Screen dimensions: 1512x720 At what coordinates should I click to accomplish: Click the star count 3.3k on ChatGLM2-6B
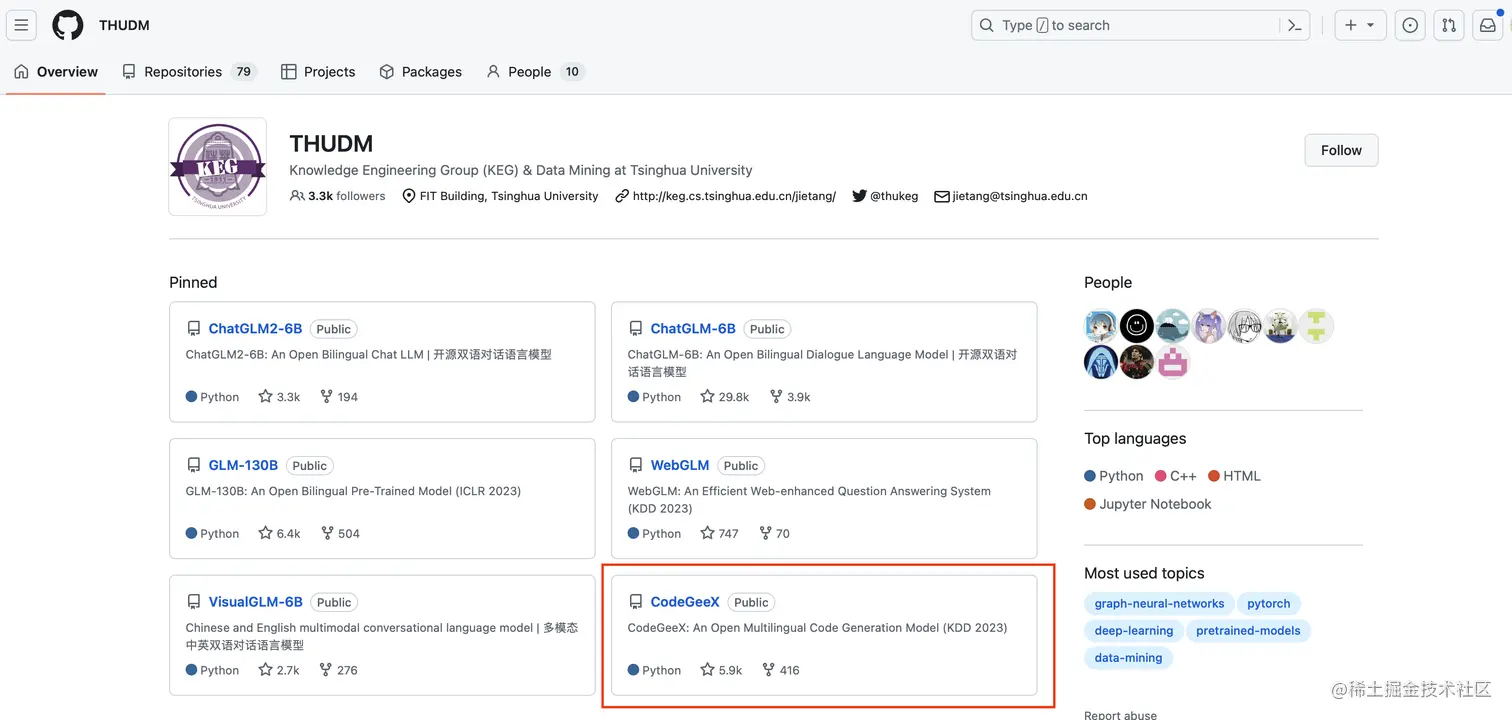(279, 397)
